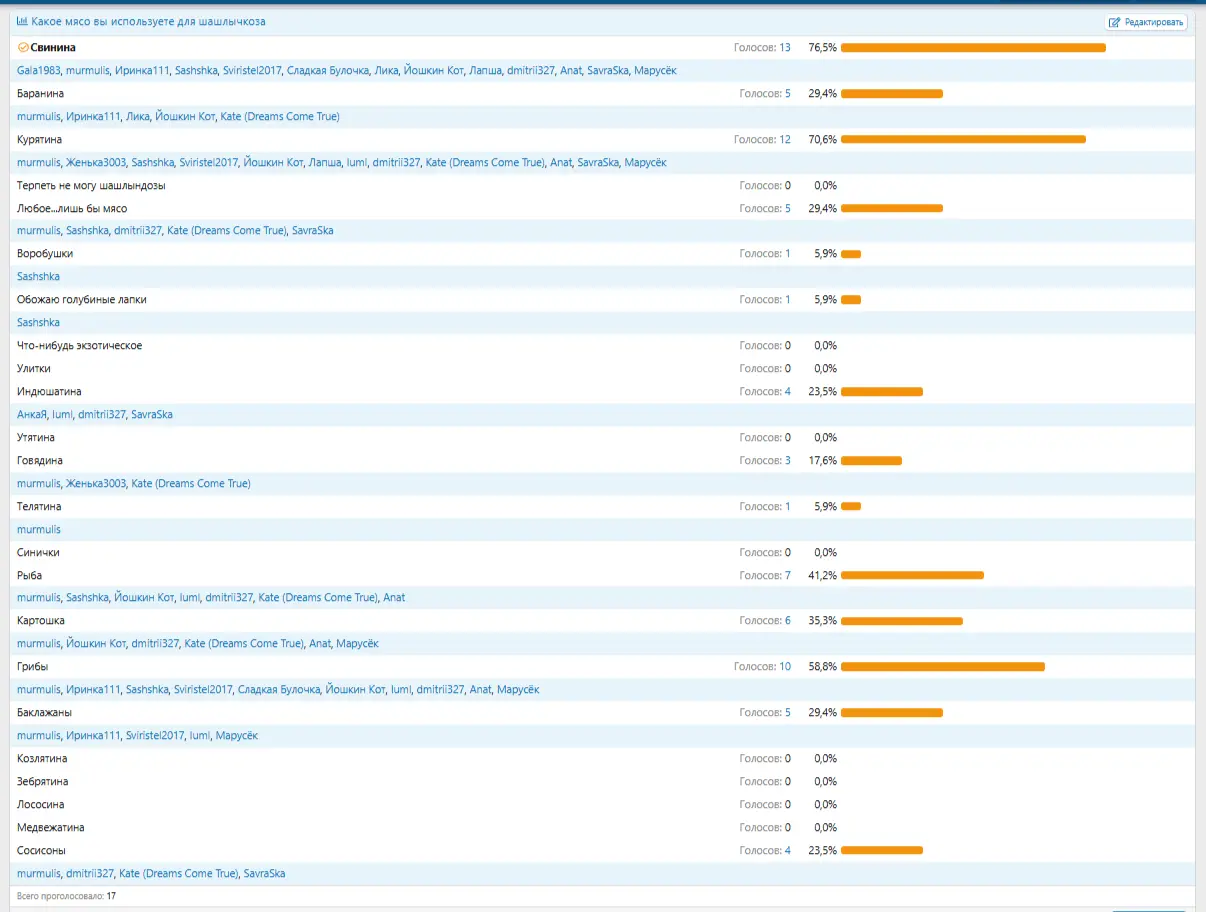Open poll title 'Какое мясо вы используете для шашлычкоза'
The height and width of the screenshot is (912, 1206).
coord(148,21)
